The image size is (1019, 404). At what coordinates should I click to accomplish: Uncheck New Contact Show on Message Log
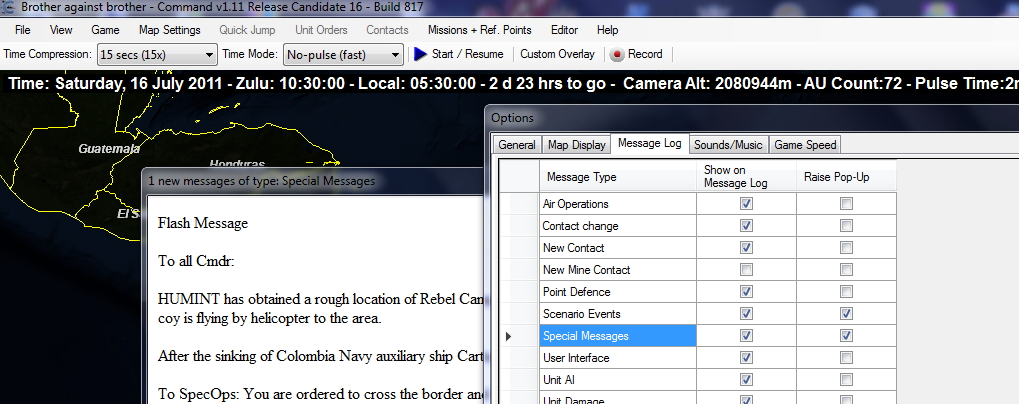[746, 248]
